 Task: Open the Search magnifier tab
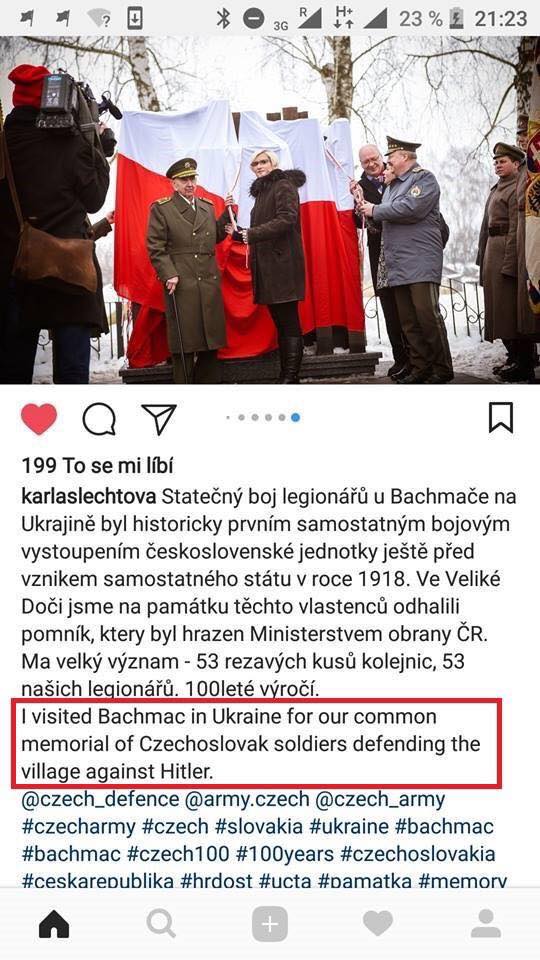(x=162, y=923)
